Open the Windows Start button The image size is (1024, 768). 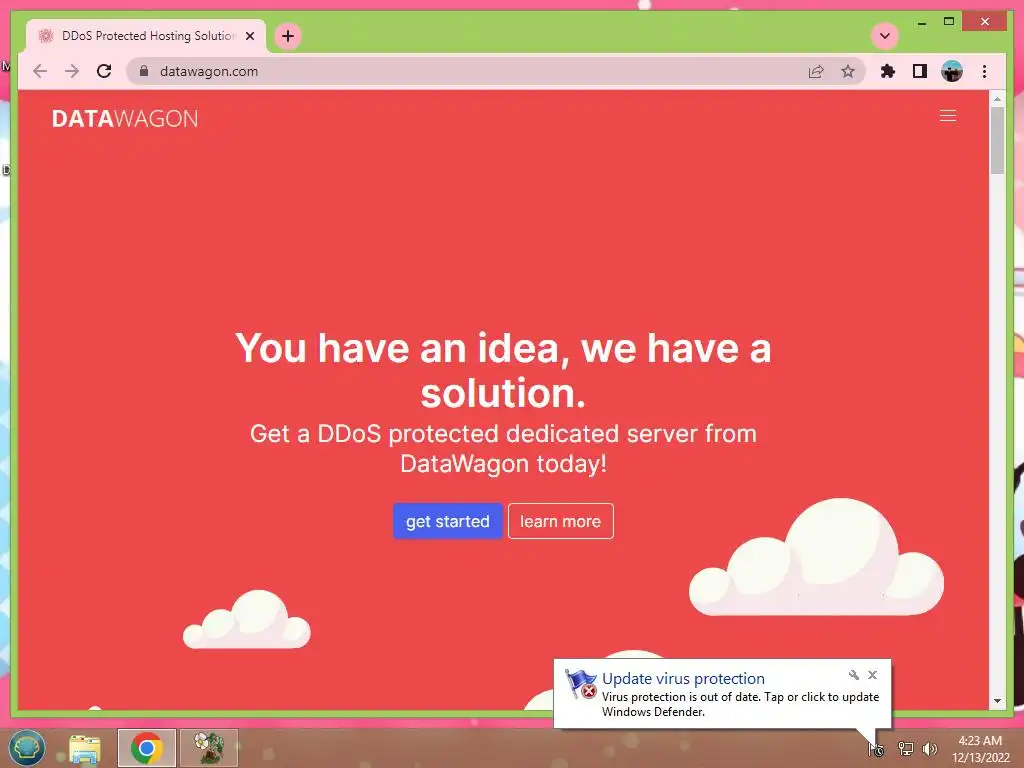click(x=27, y=748)
